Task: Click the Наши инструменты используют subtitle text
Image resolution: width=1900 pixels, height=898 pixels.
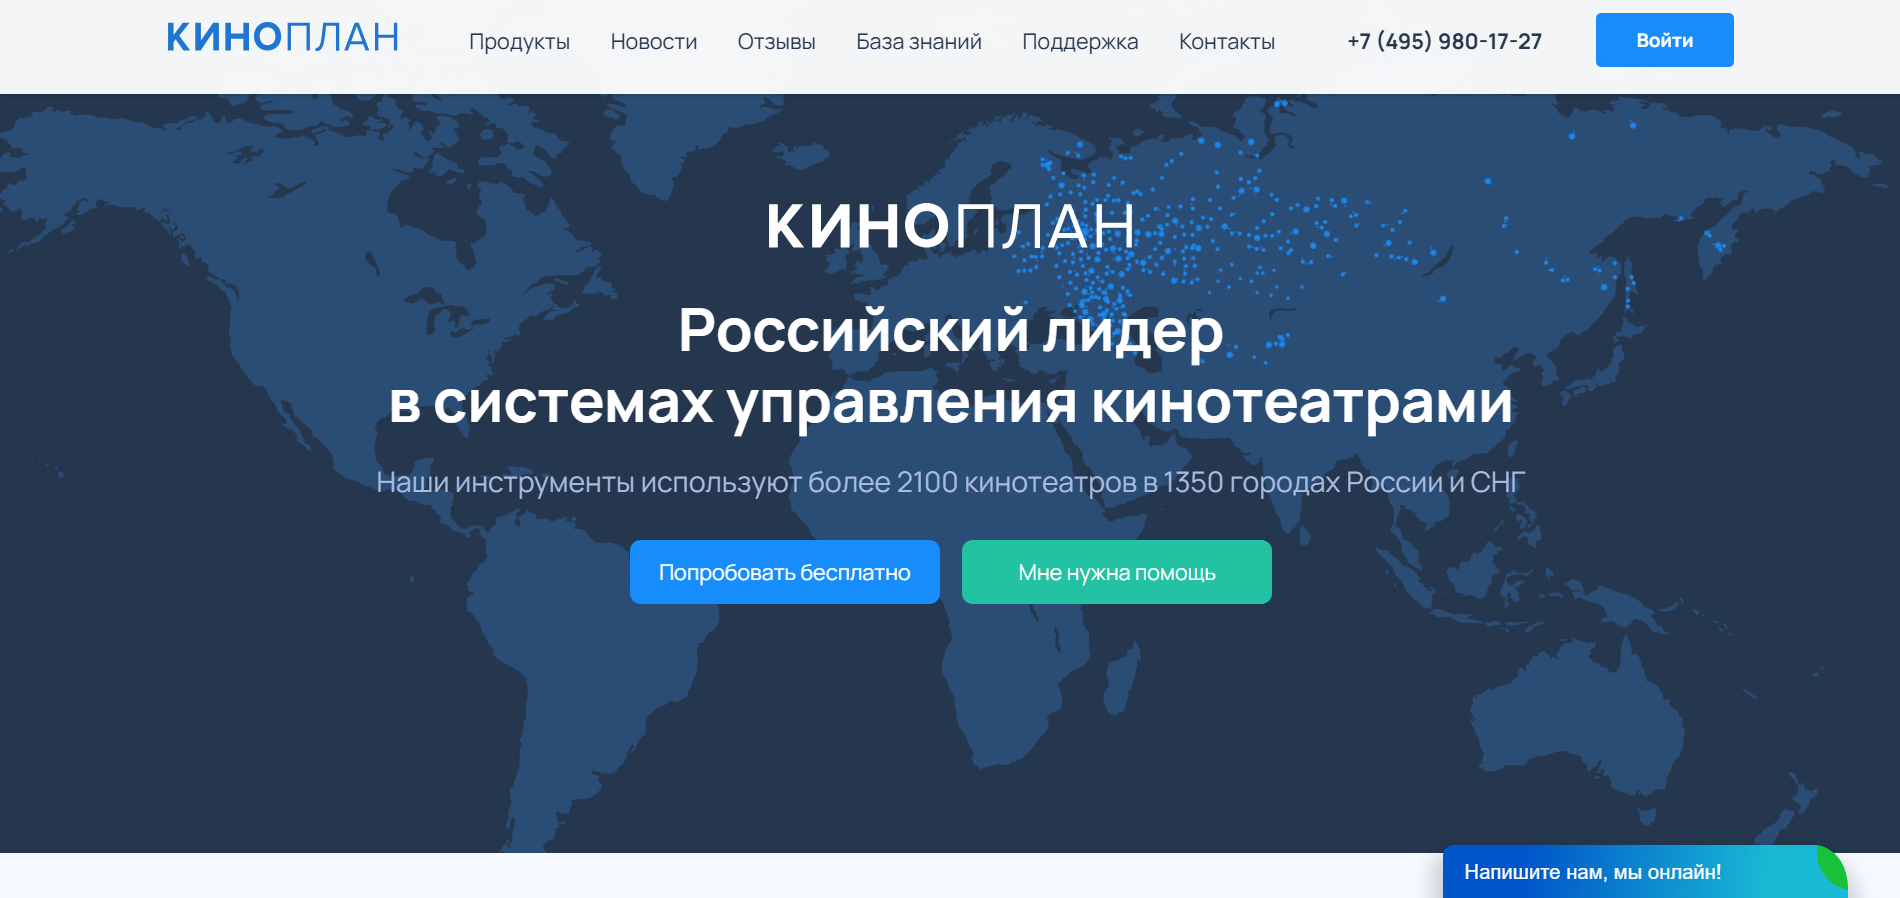Action: (x=950, y=482)
